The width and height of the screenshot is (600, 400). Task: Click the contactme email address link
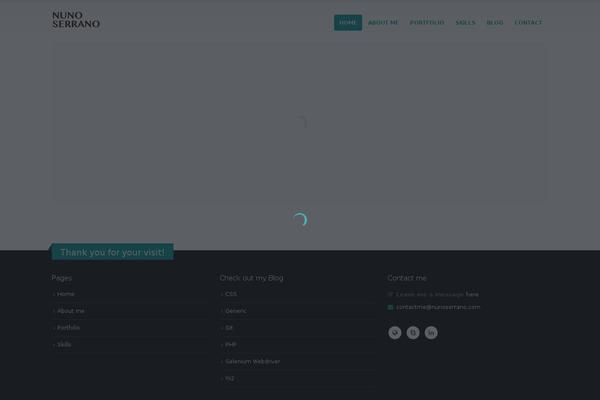coord(438,307)
